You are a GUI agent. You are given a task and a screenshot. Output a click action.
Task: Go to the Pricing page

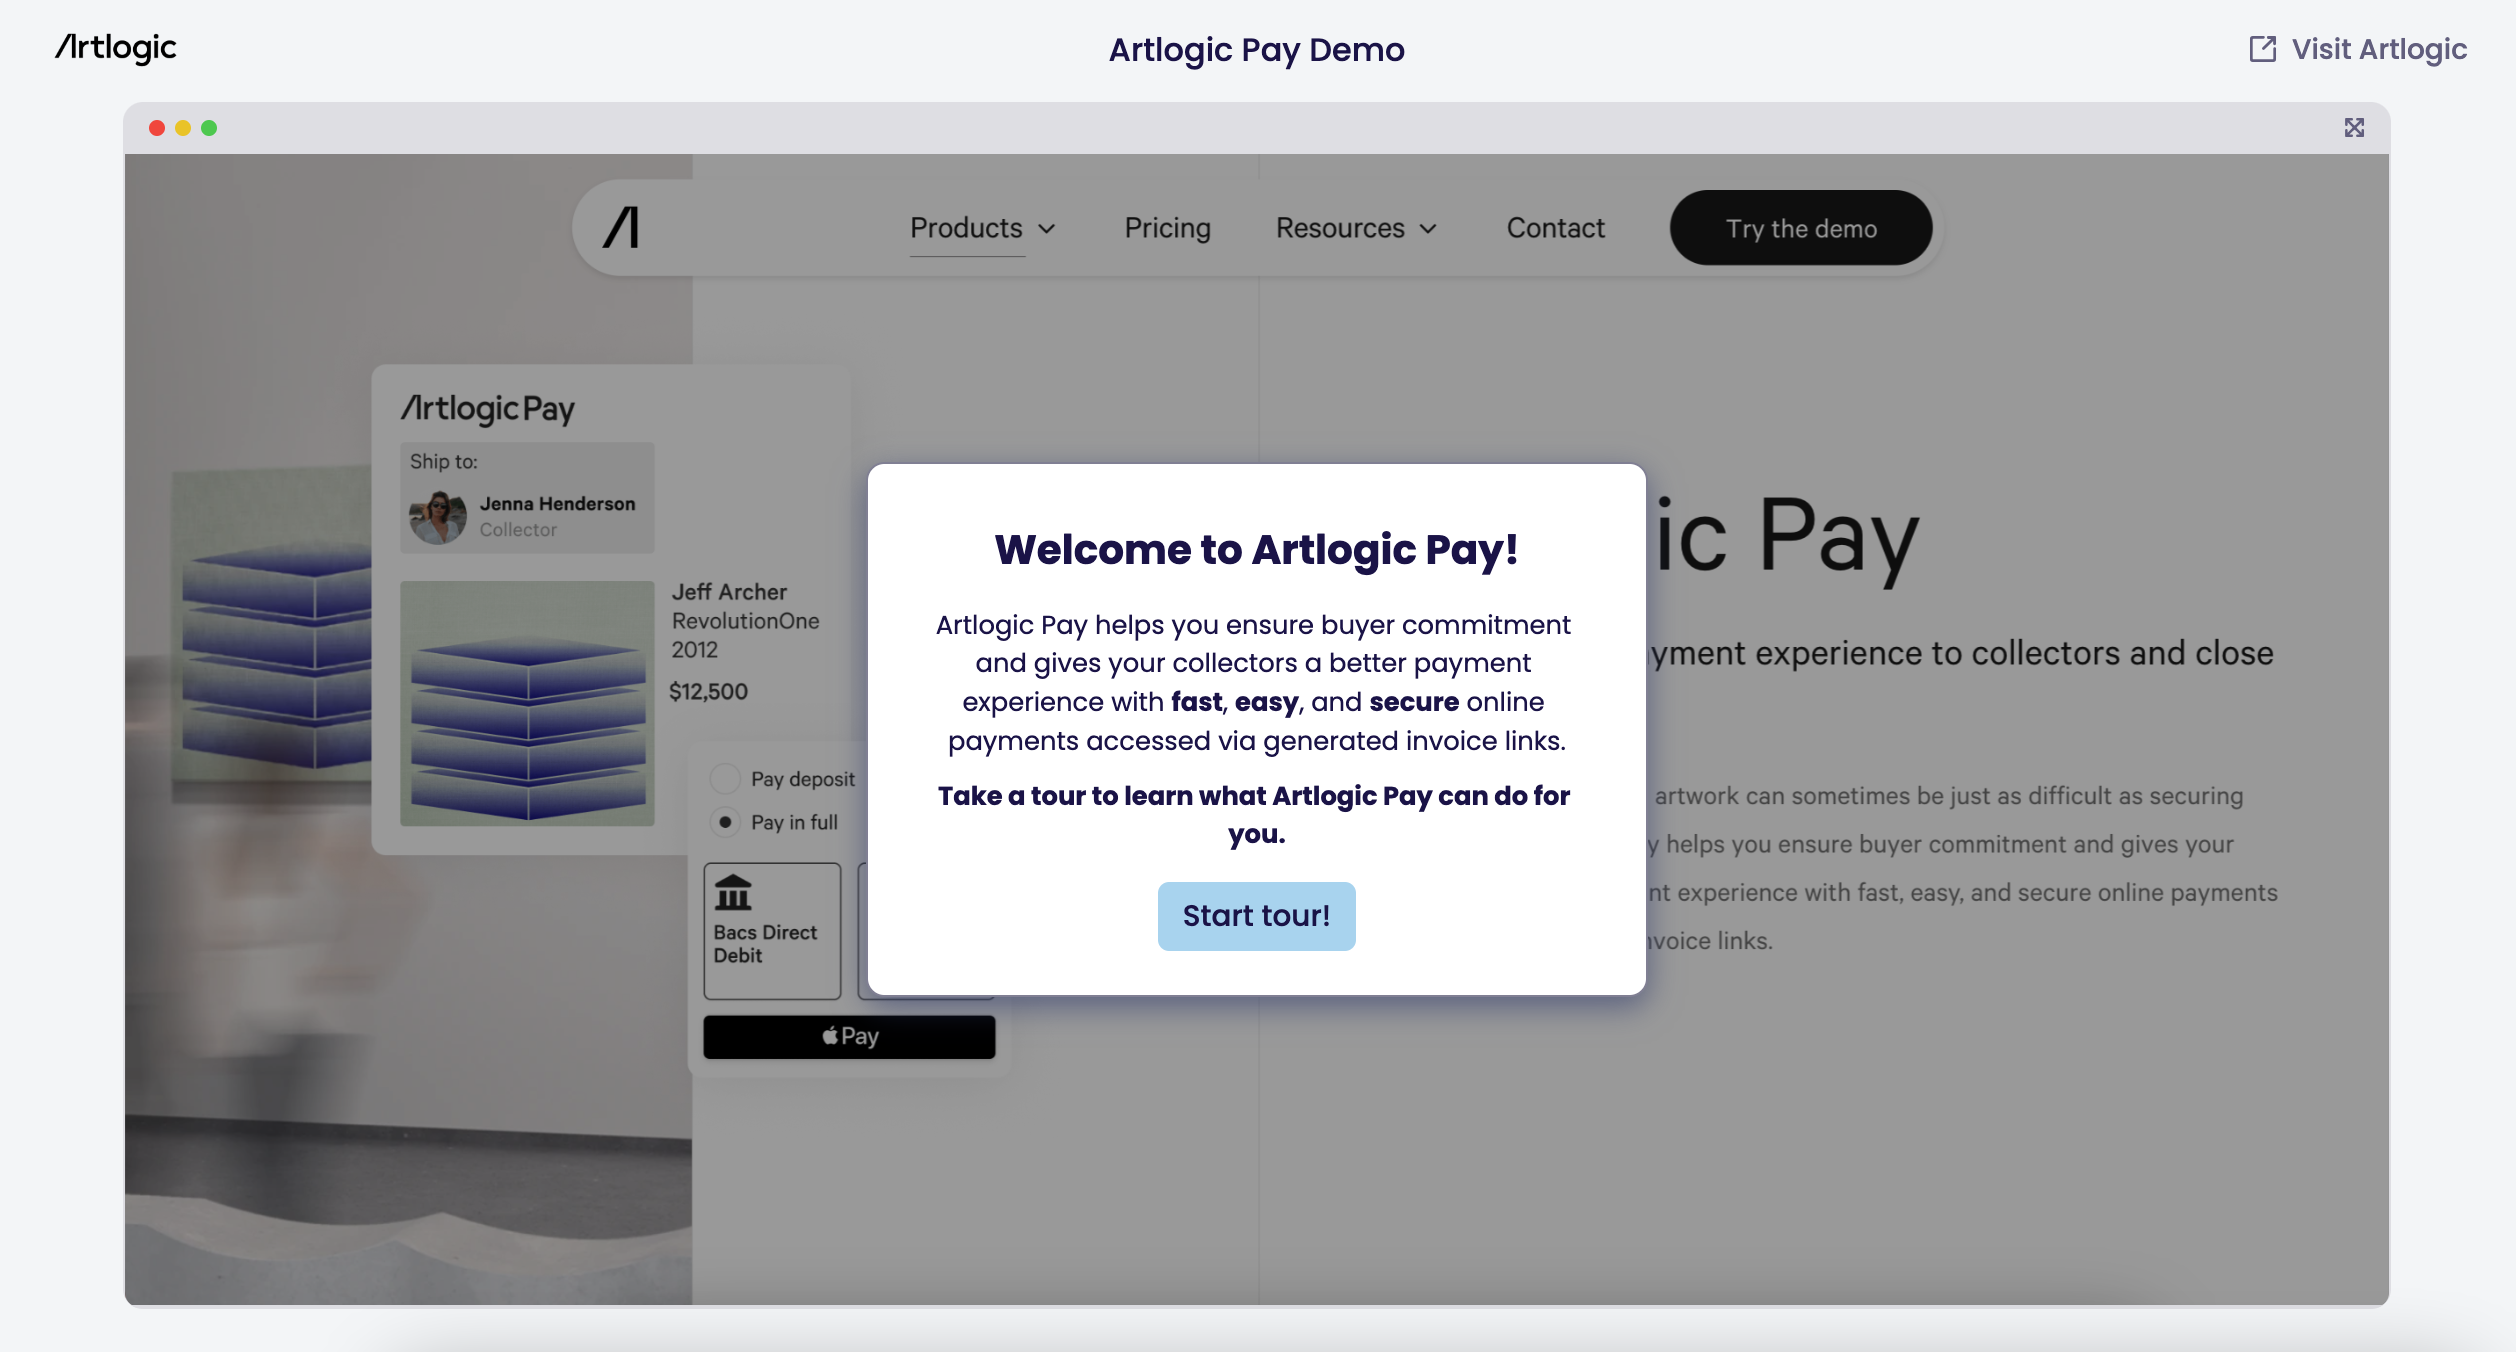pos(1167,228)
